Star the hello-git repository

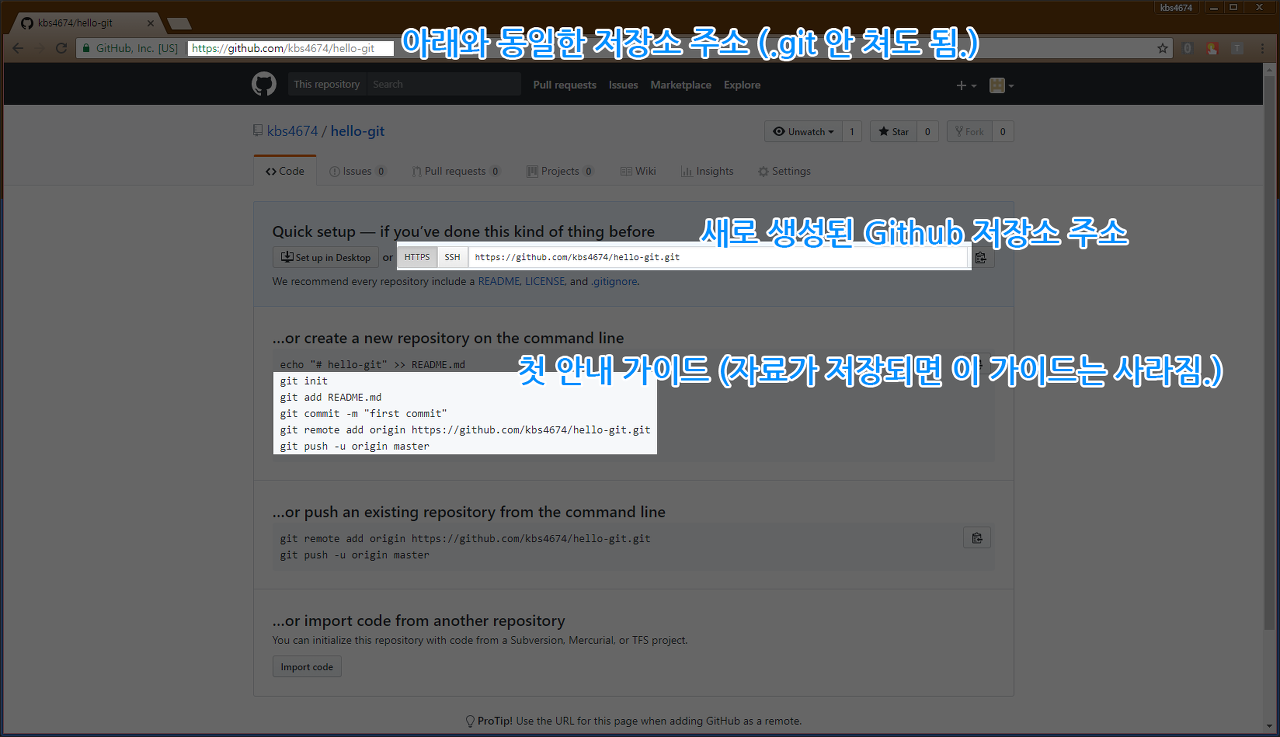pos(892,131)
